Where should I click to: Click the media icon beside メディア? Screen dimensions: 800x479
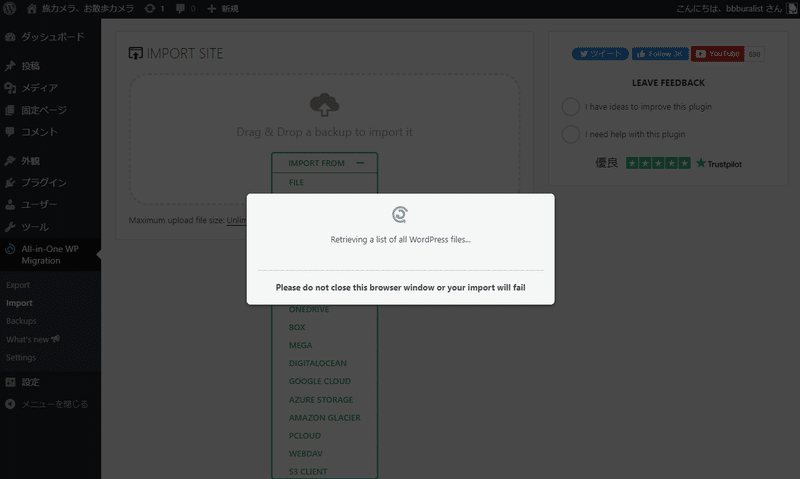pyautogui.click(x=10, y=88)
